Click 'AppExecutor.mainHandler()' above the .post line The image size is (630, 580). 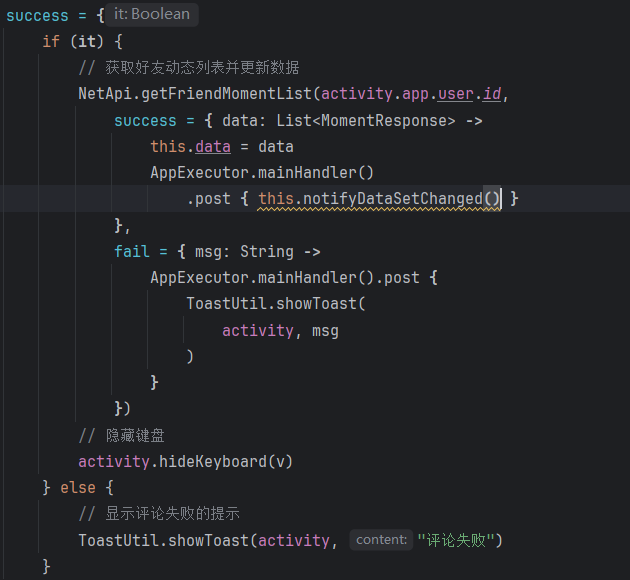[262, 173]
